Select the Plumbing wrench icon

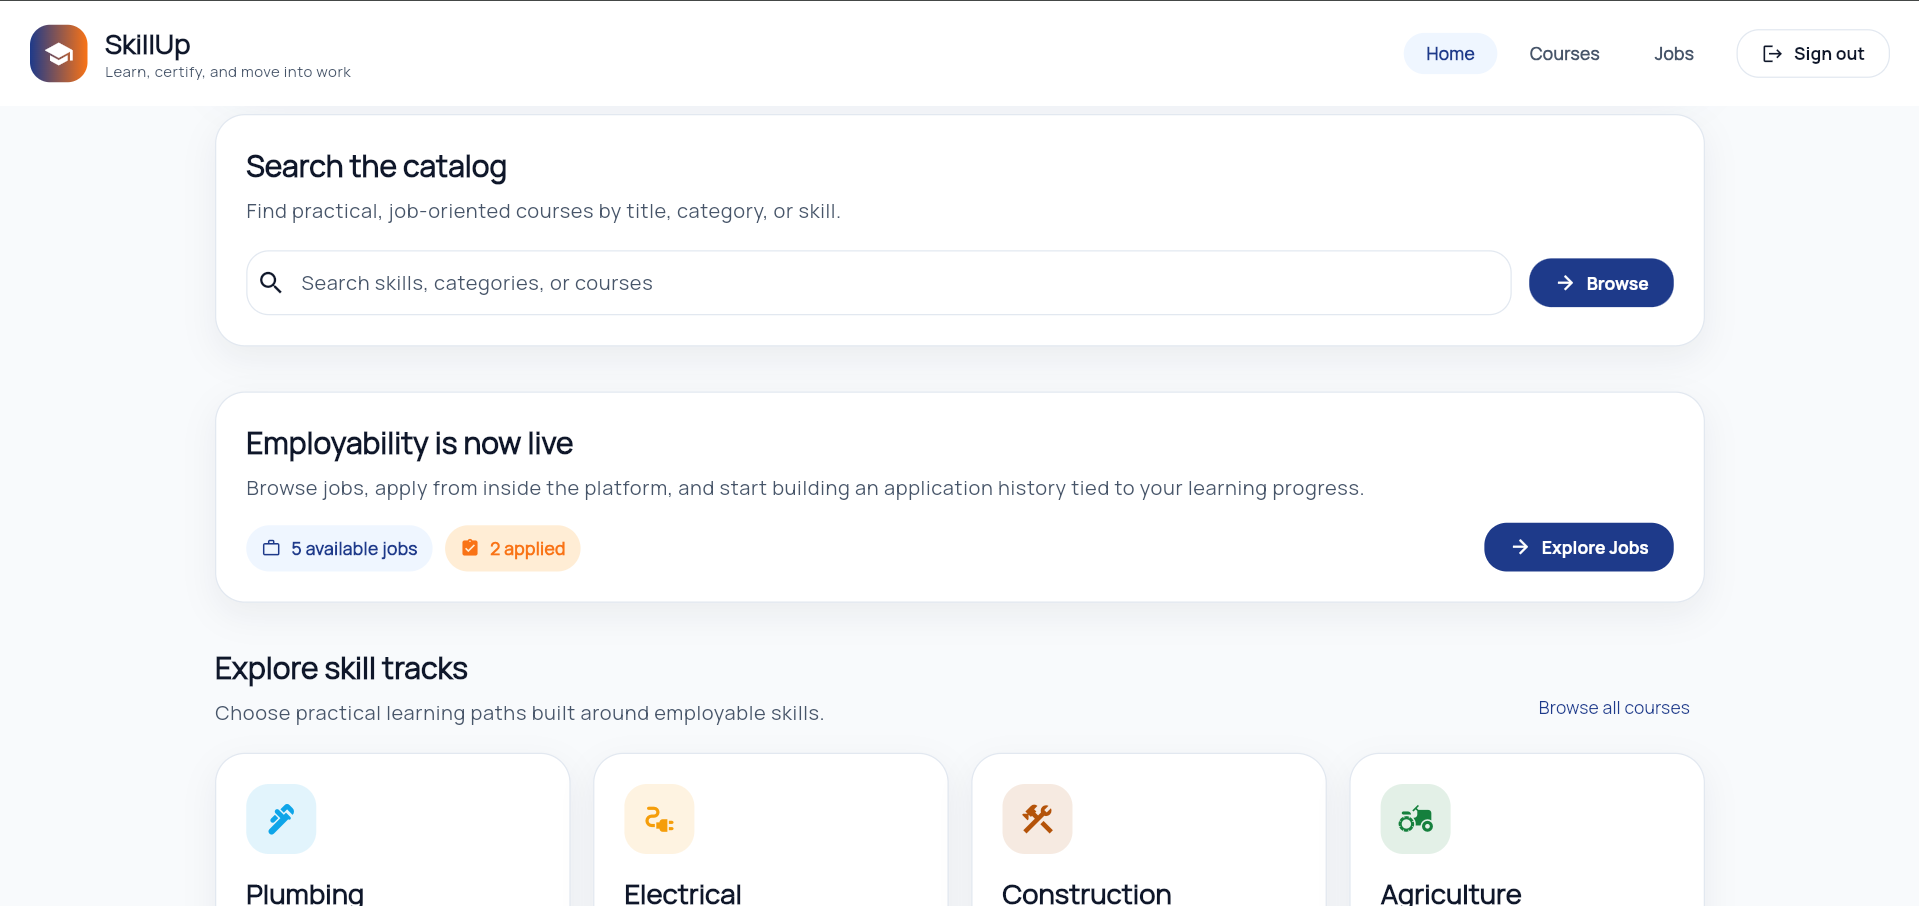click(x=280, y=818)
